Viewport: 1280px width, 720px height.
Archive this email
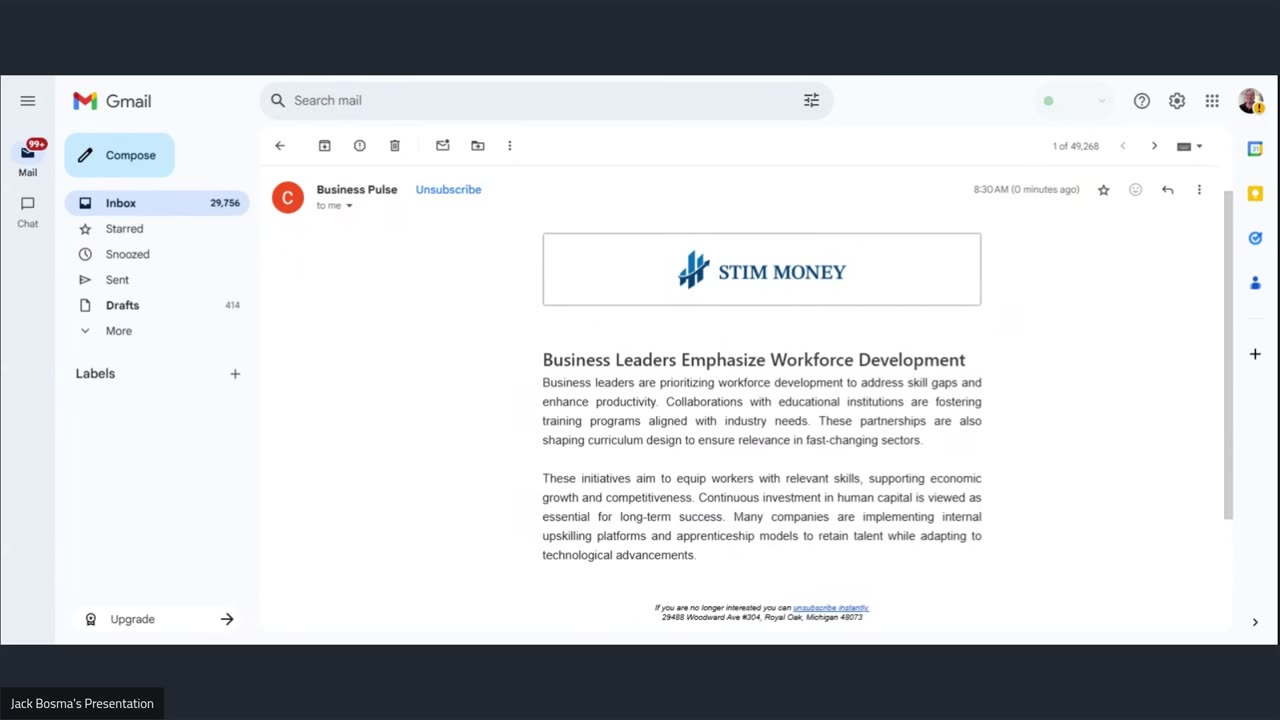point(325,146)
